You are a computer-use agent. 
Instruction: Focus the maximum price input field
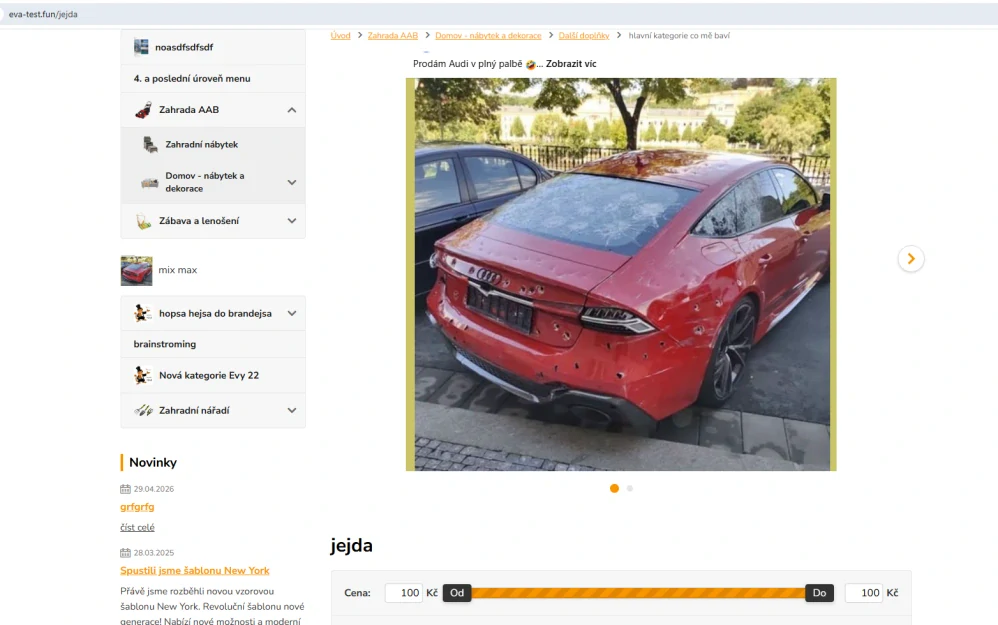[864, 593]
